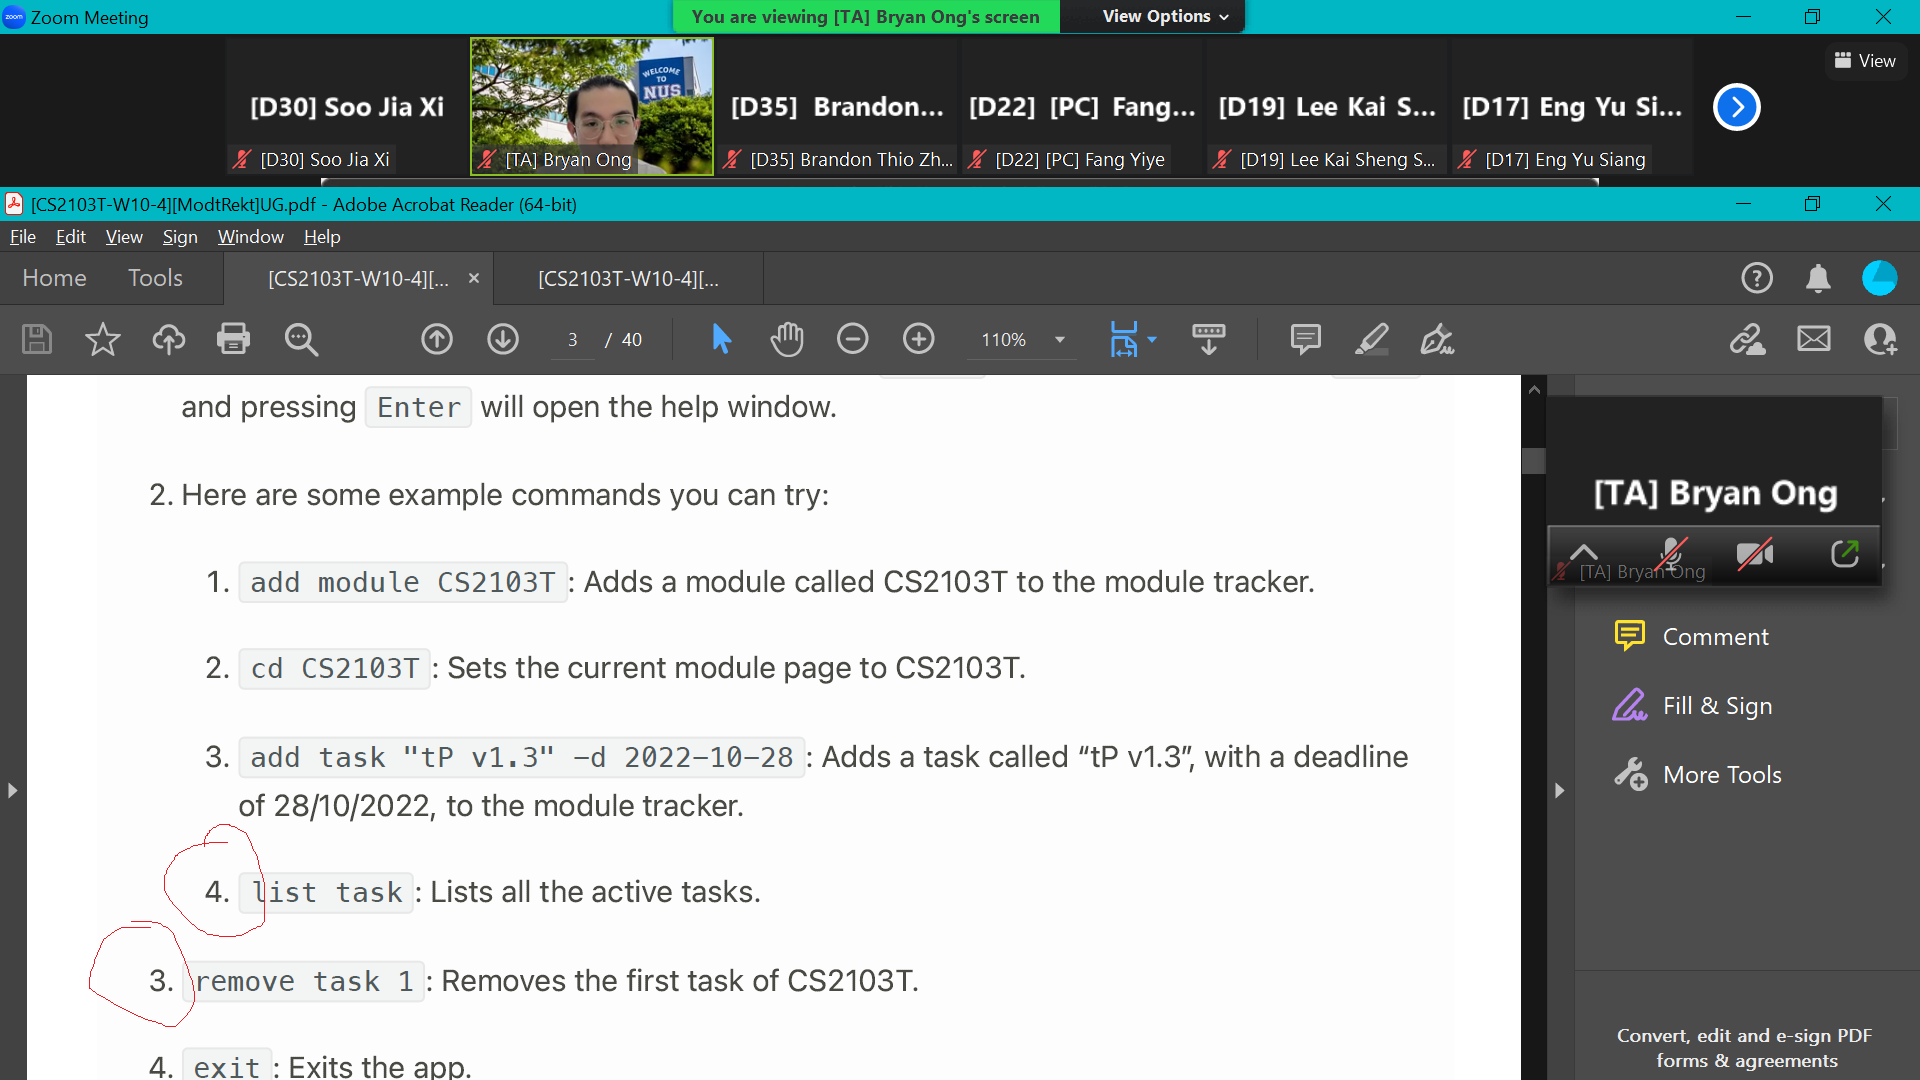This screenshot has height=1080, width=1920.
Task: Click the Highlight text pen icon
Action: 1371,340
